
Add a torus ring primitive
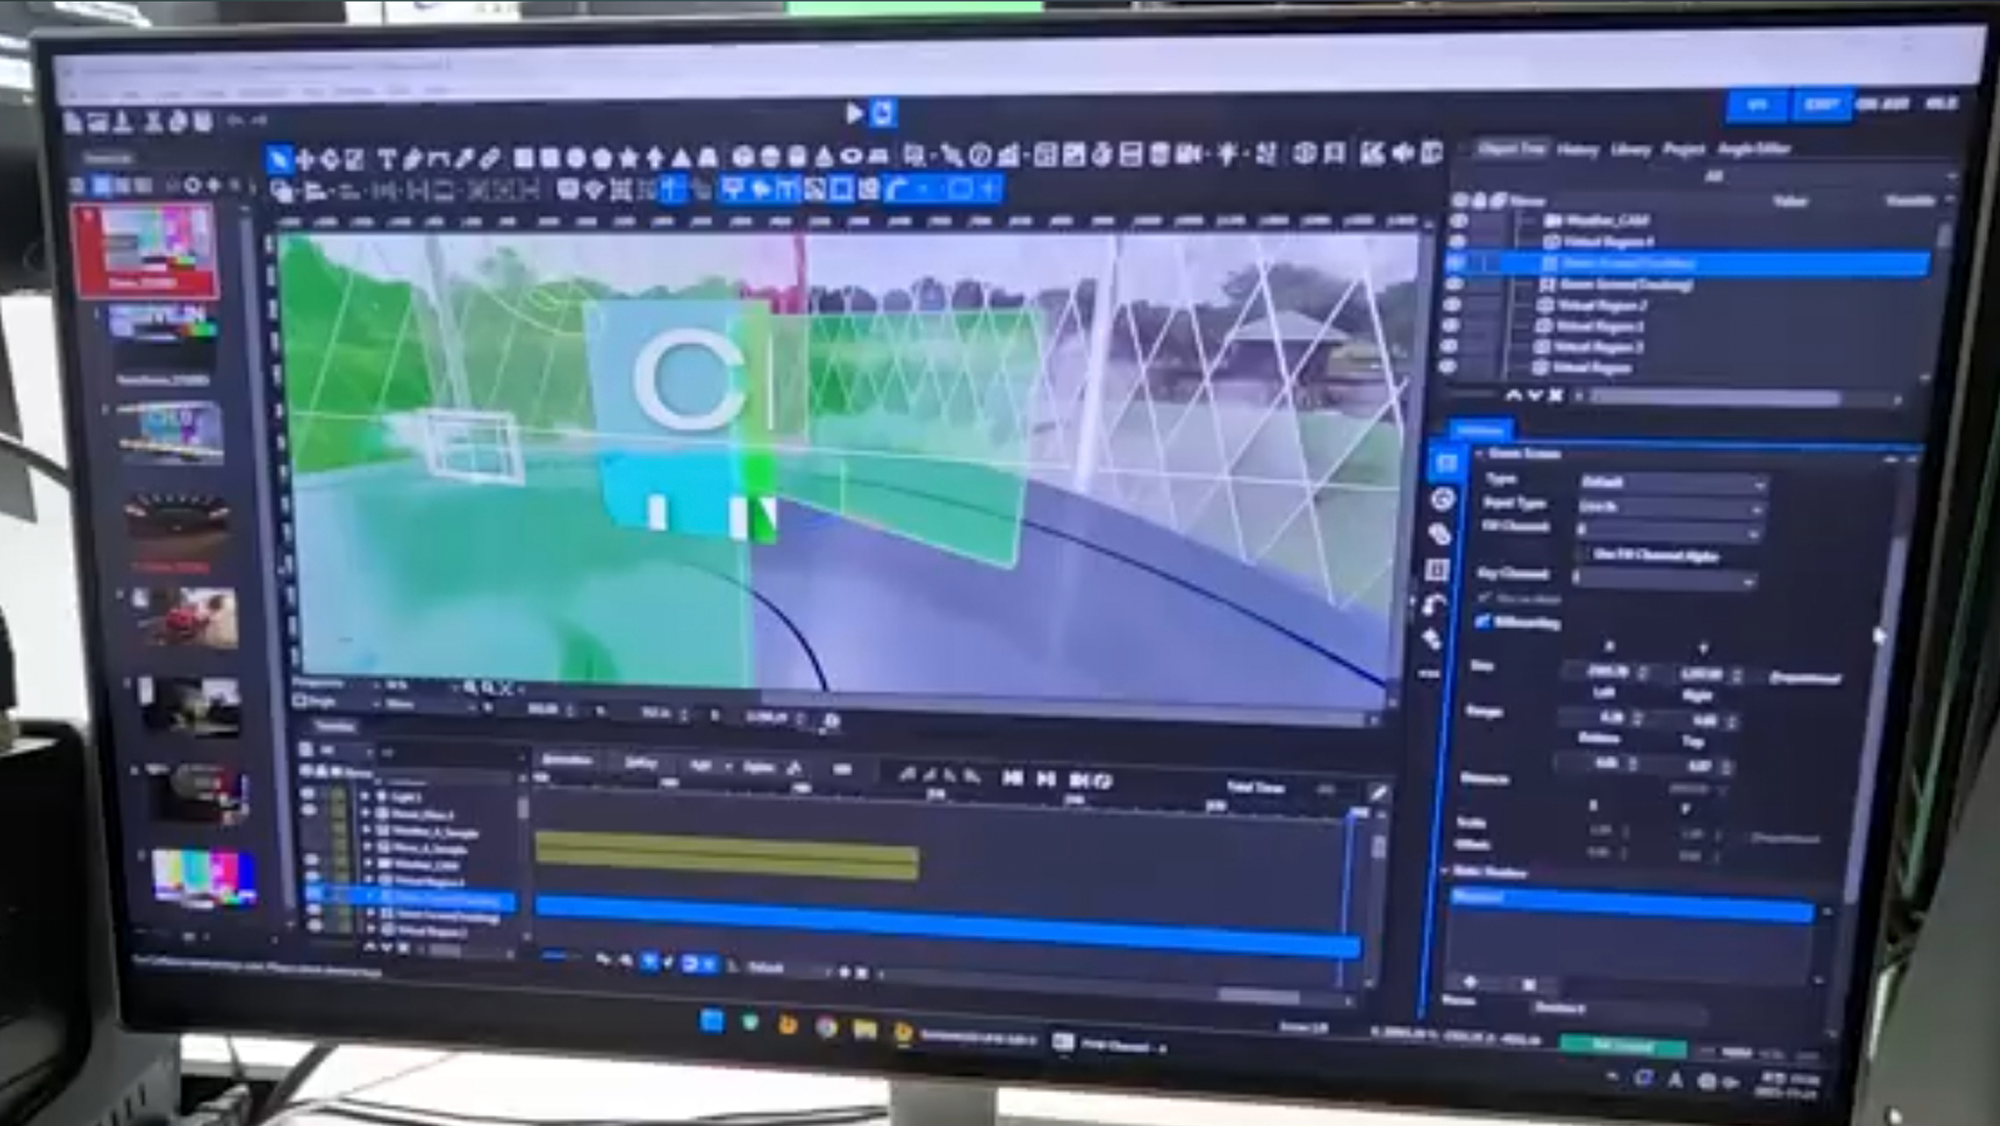(851, 156)
